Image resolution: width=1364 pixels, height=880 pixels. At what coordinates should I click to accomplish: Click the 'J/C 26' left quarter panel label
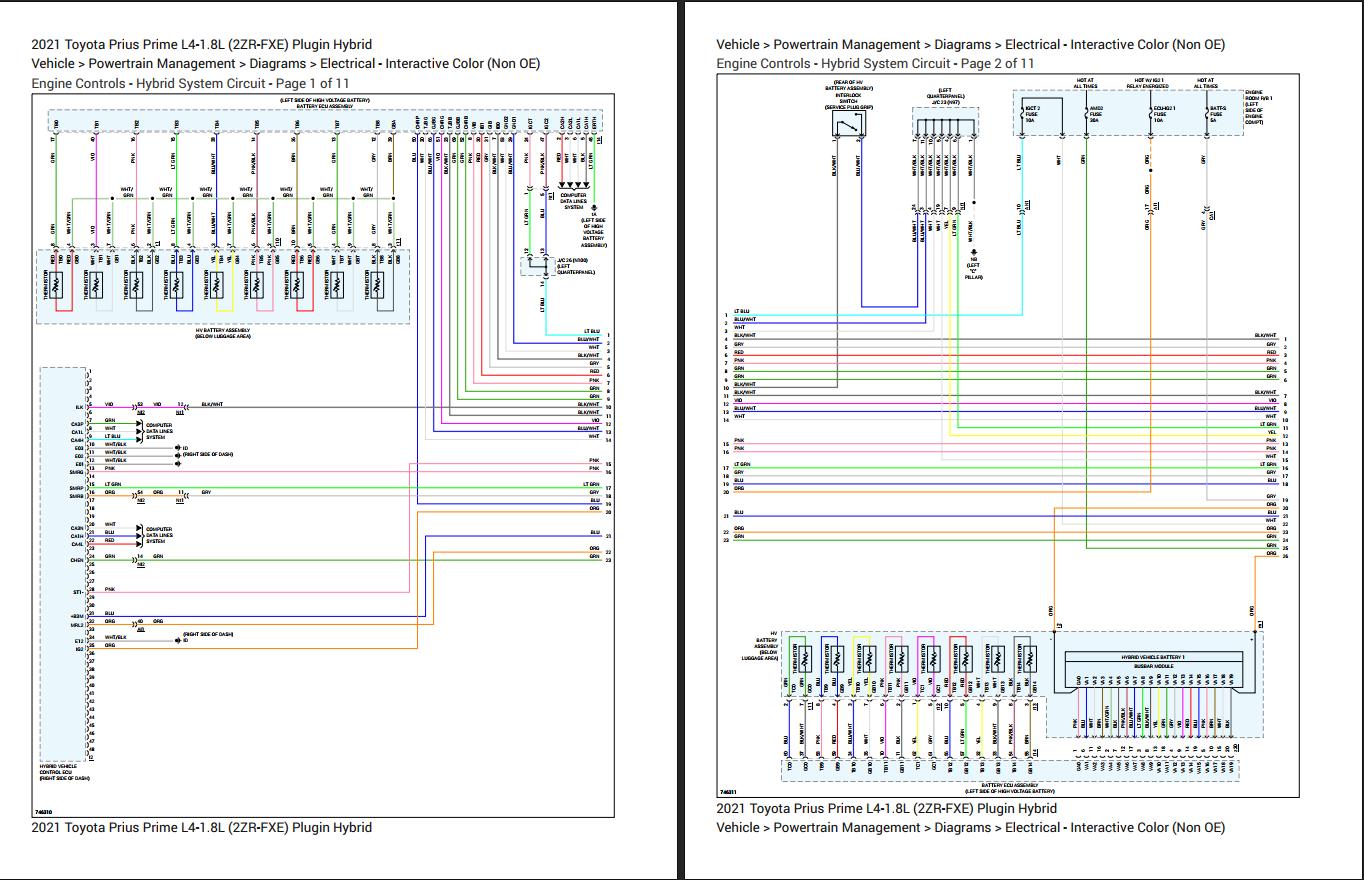pos(576,264)
